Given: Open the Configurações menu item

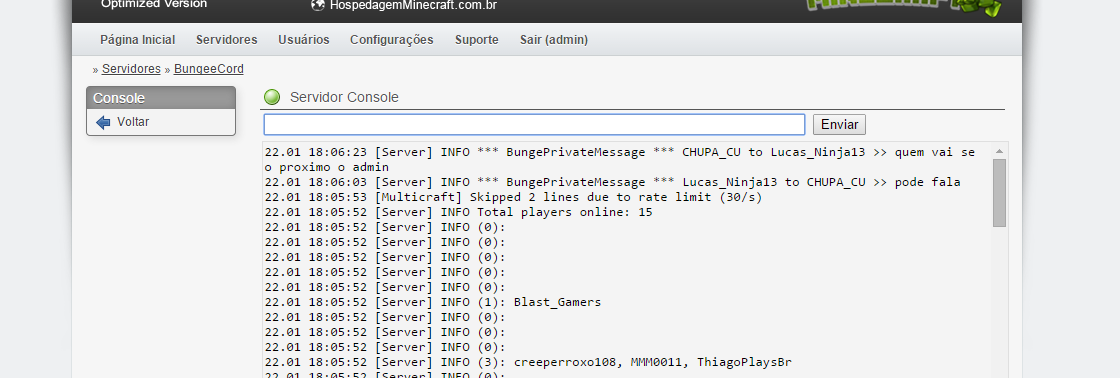Looking at the screenshot, I should pos(391,40).
